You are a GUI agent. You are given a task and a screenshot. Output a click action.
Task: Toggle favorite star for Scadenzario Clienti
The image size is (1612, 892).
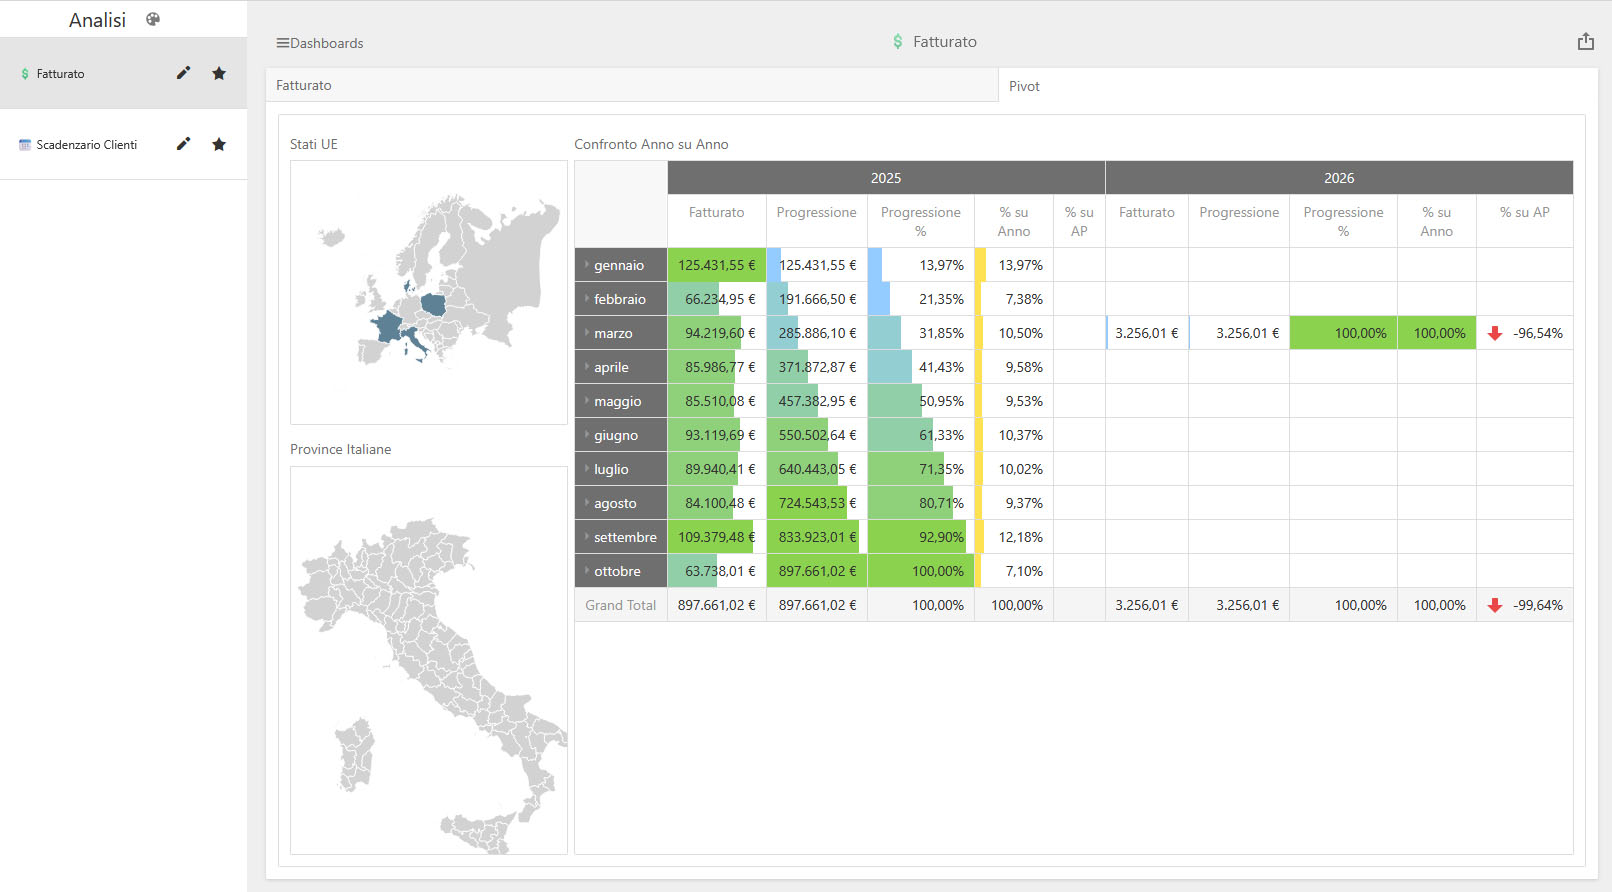tap(219, 144)
